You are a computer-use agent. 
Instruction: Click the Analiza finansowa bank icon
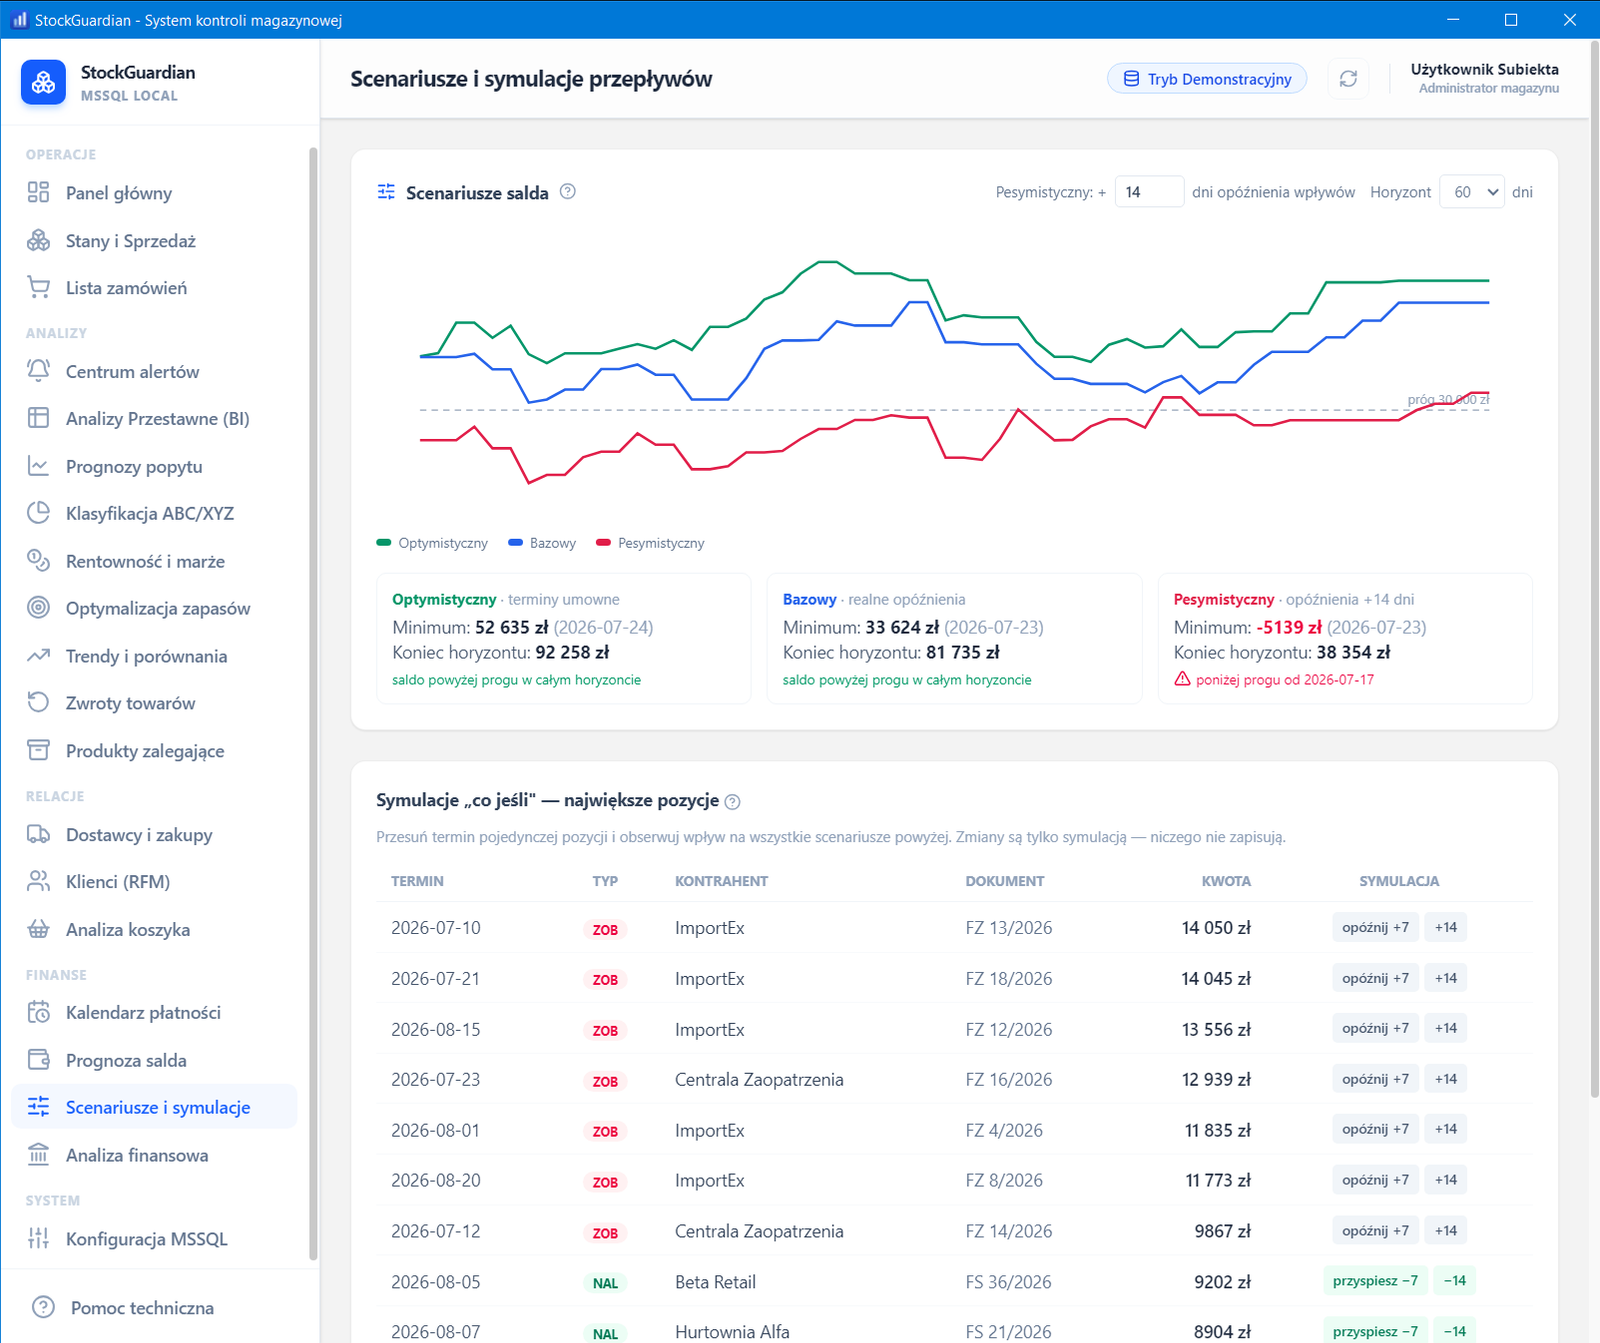(x=38, y=1155)
